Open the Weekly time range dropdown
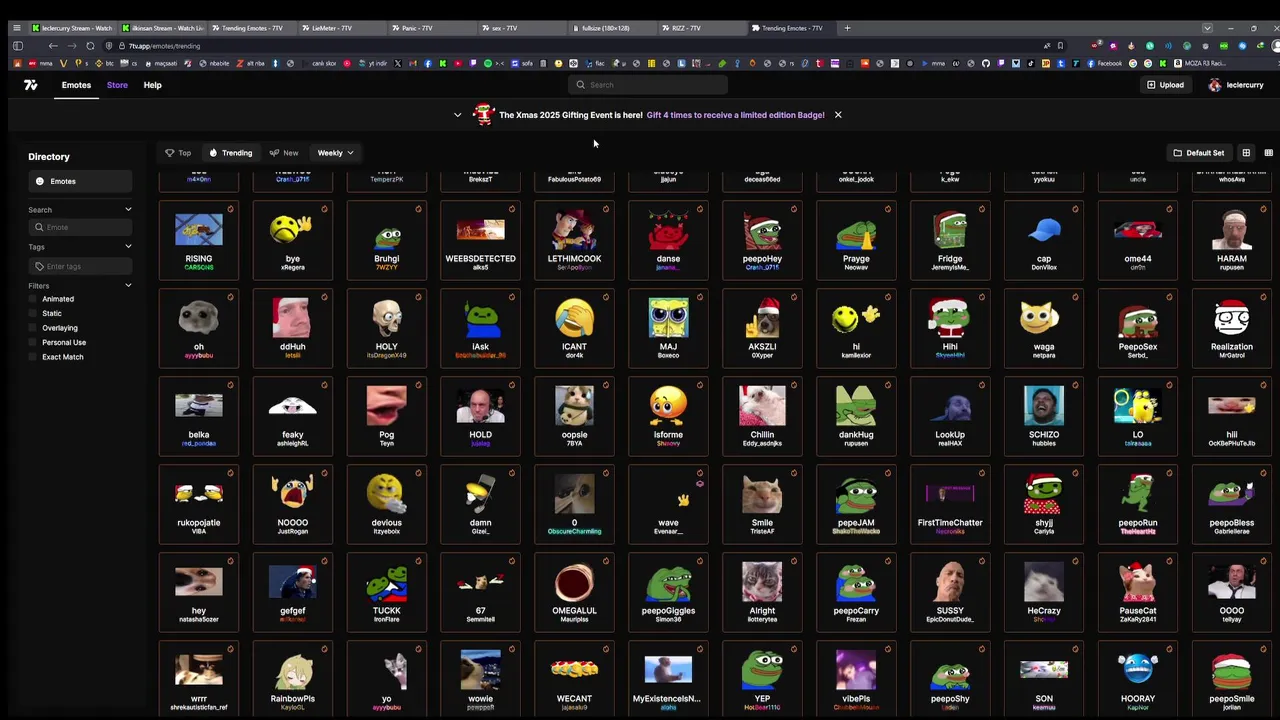This screenshot has height=720, width=1280. click(x=335, y=153)
